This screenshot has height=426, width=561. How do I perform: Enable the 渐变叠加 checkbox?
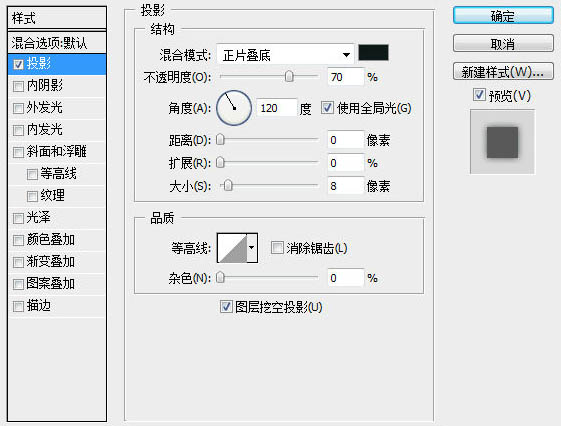18,262
